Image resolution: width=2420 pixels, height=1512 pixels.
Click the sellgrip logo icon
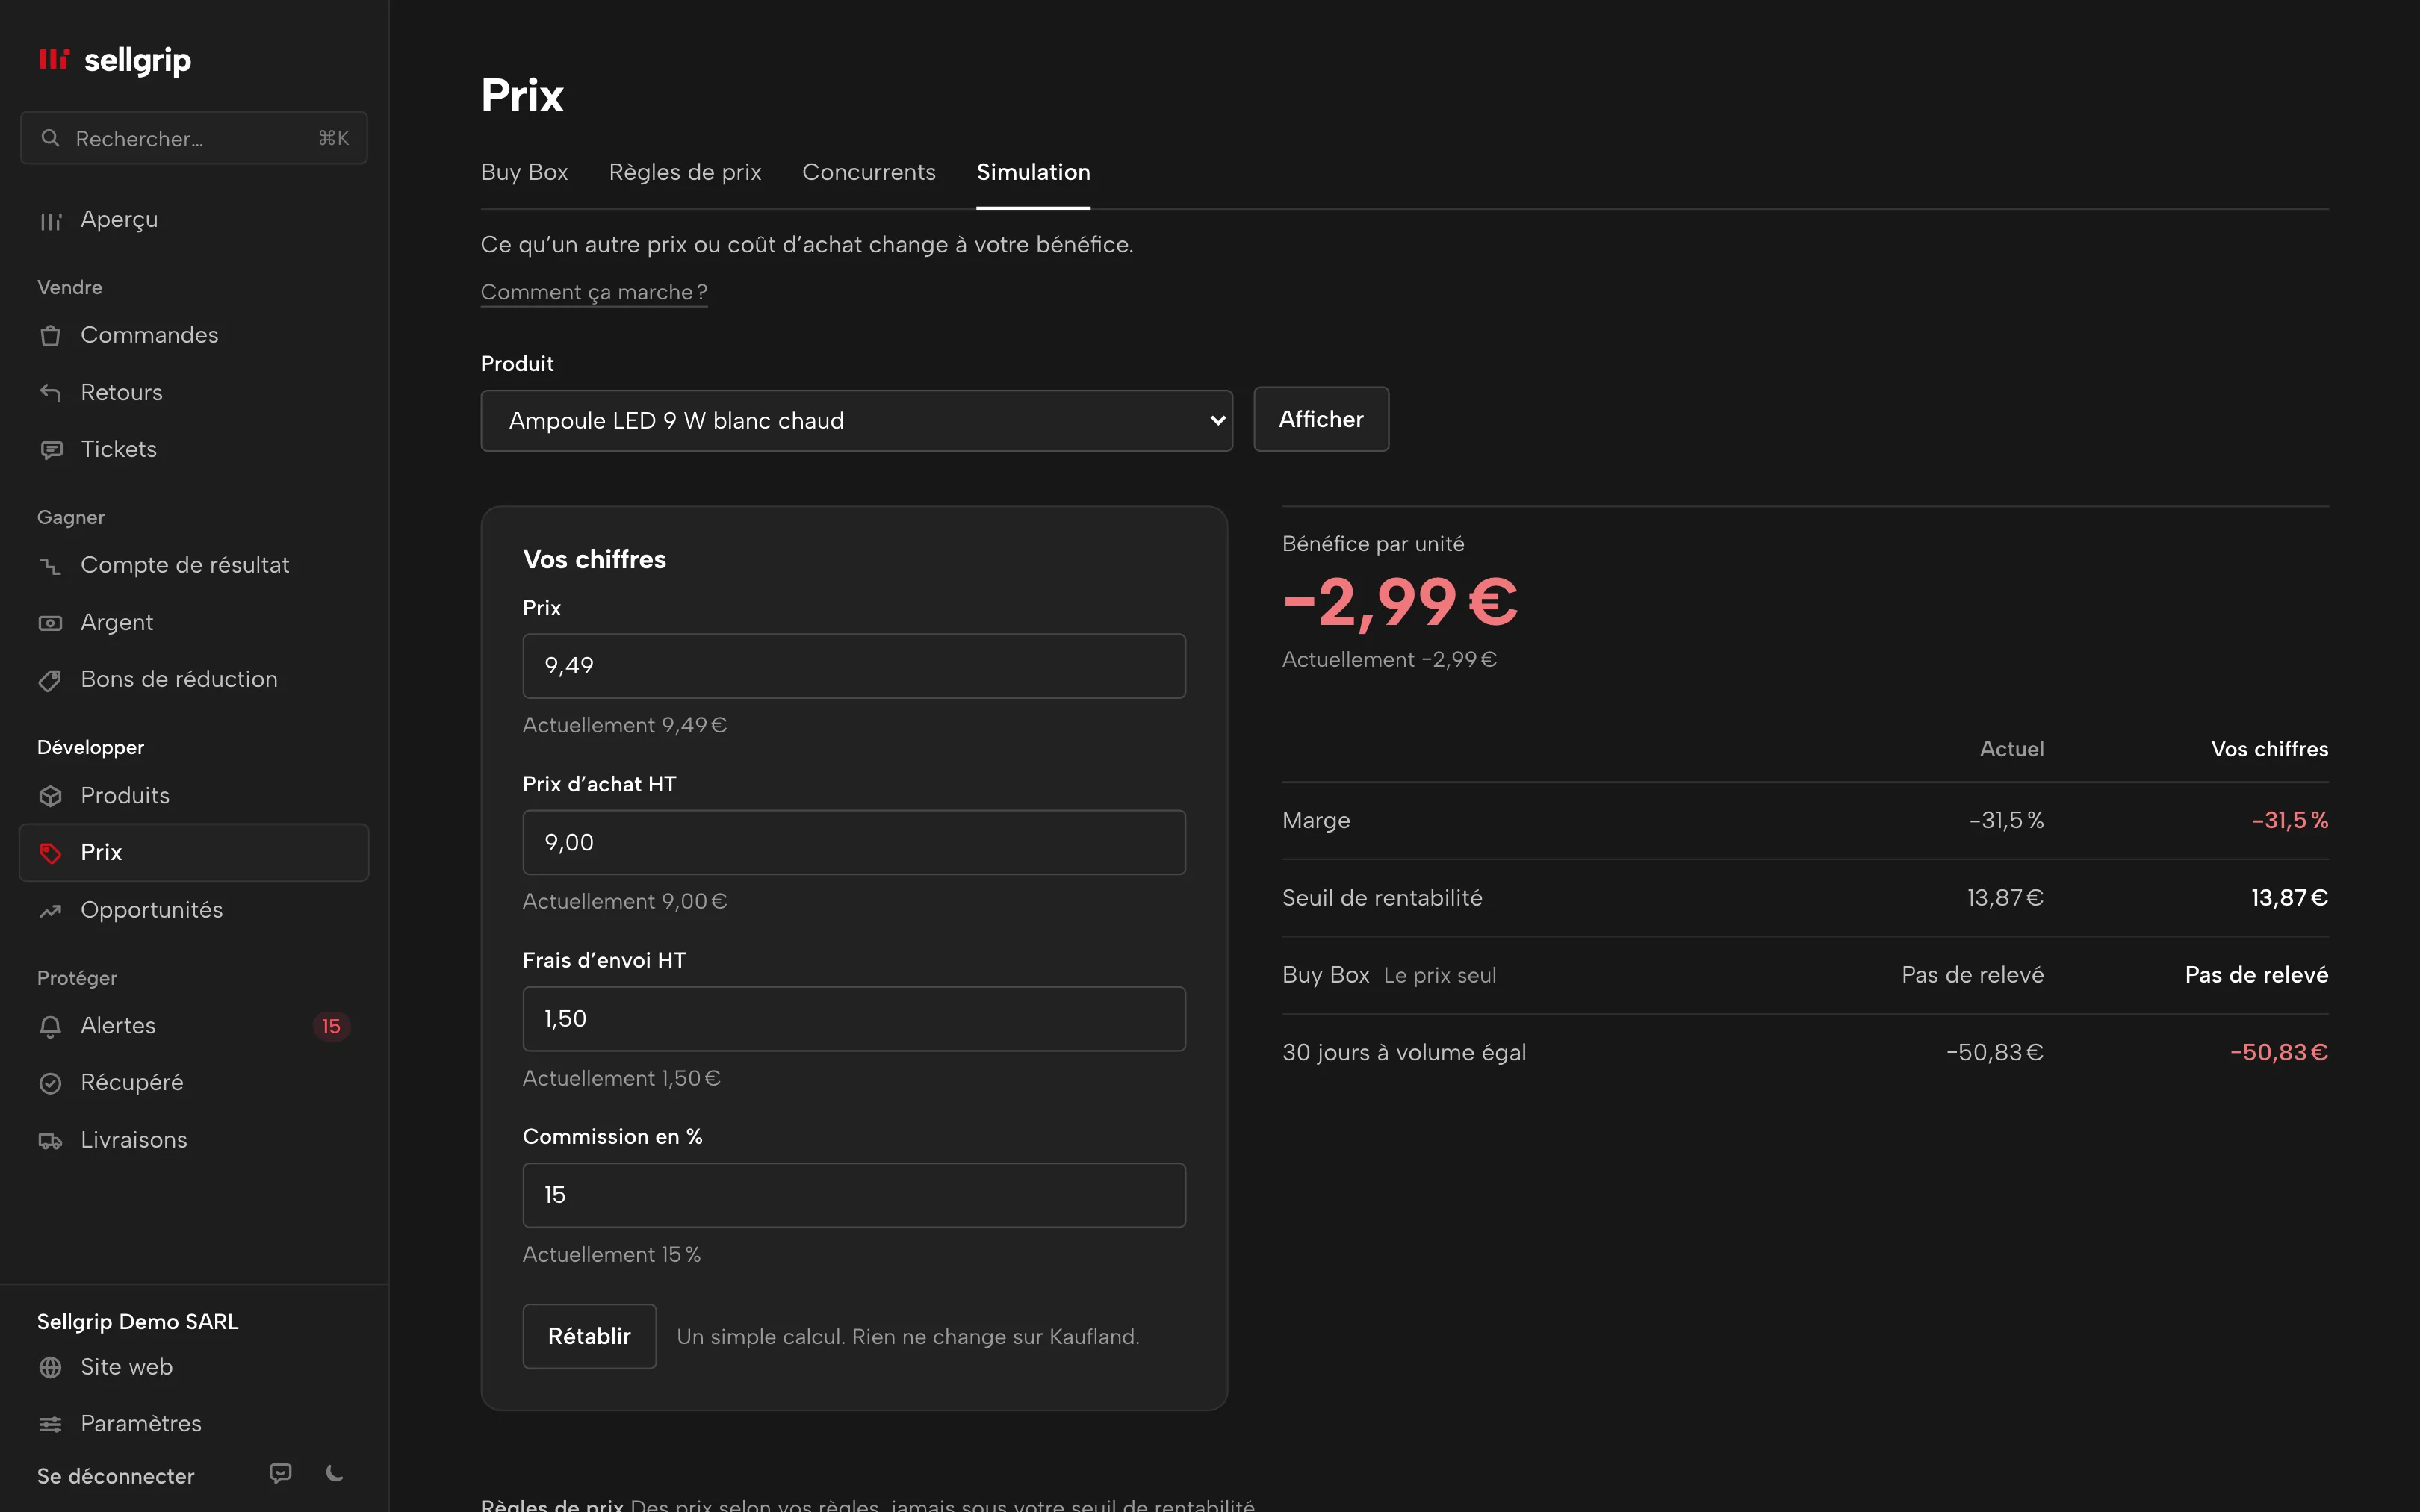[x=54, y=59]
